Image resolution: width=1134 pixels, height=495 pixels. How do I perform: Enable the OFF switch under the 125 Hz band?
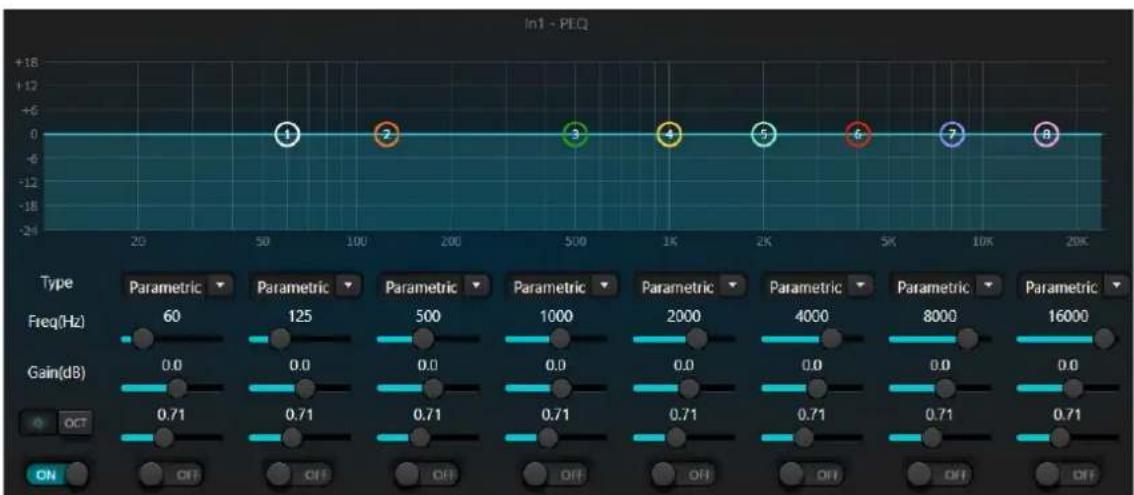point(299,475)
